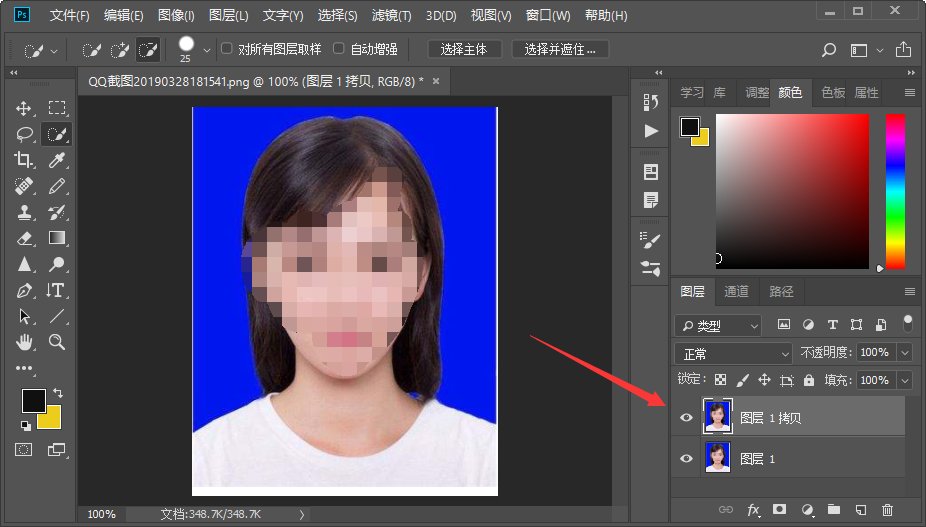
Task: Open the Search icon in options bar
Action: click(829, 50)
